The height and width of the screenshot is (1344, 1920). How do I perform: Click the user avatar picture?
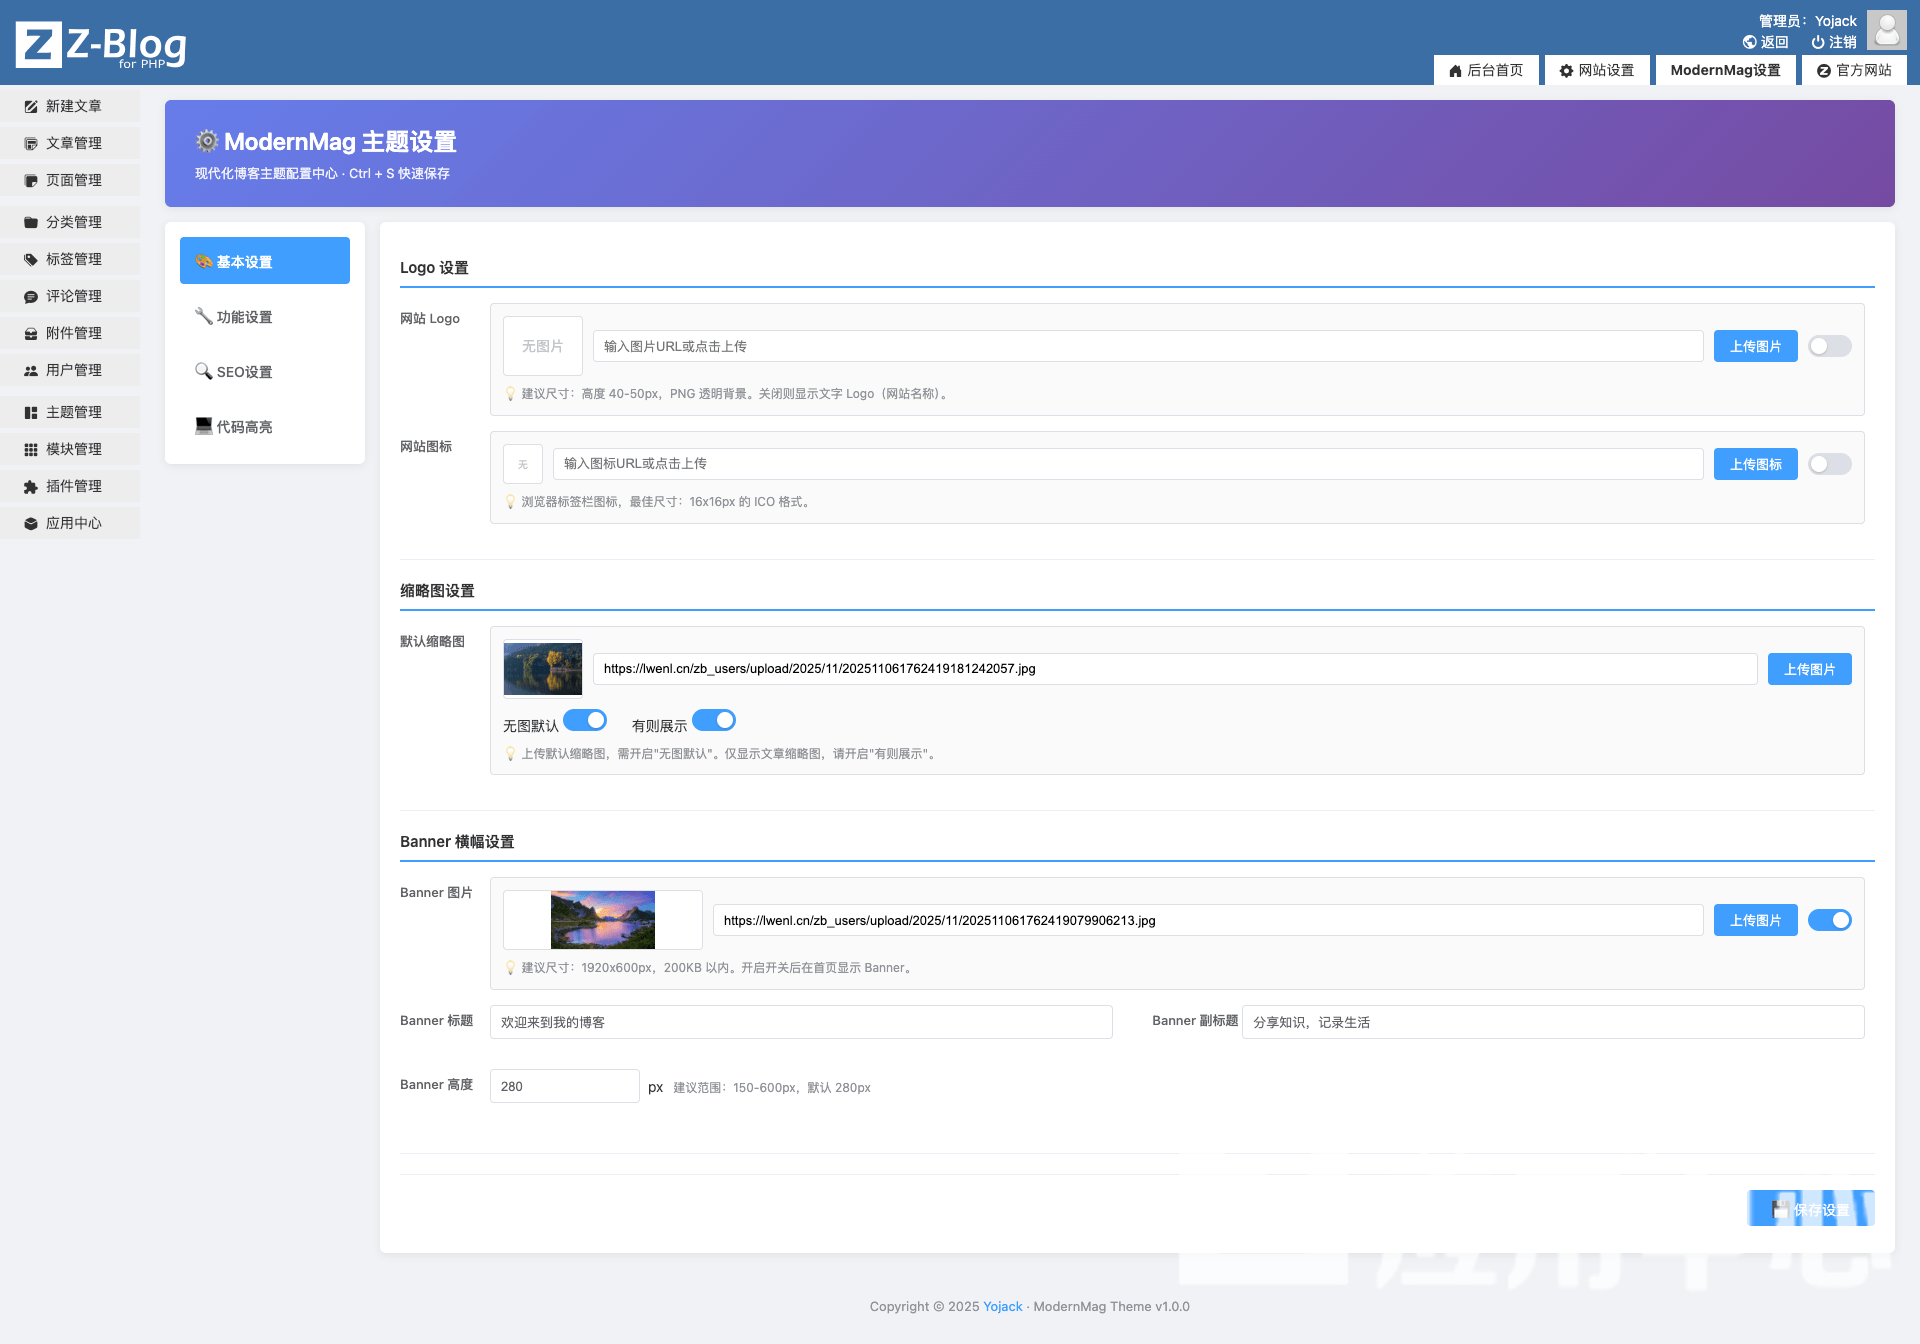1886,30
